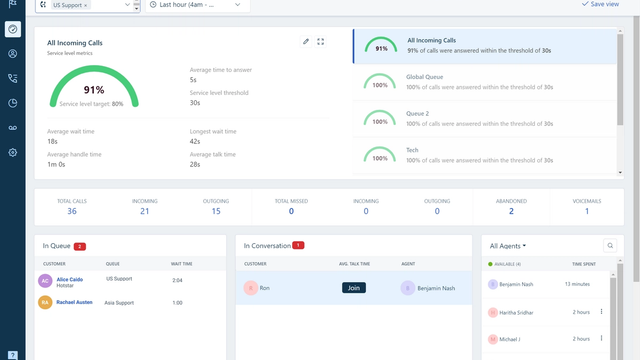The width and height of the screenshot is (640, 360).
Task: Click the Wait Time column header
Action: pos(182,264)
